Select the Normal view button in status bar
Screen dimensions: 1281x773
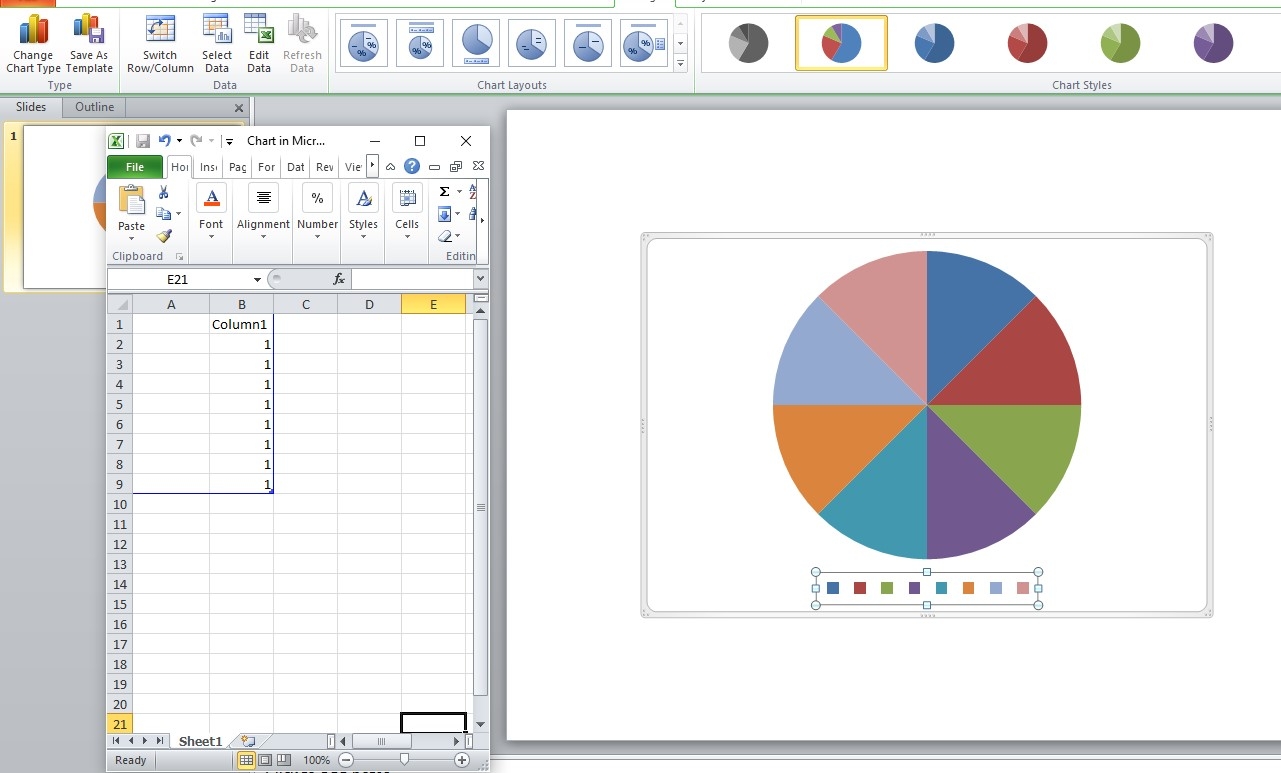click(246, 760)
